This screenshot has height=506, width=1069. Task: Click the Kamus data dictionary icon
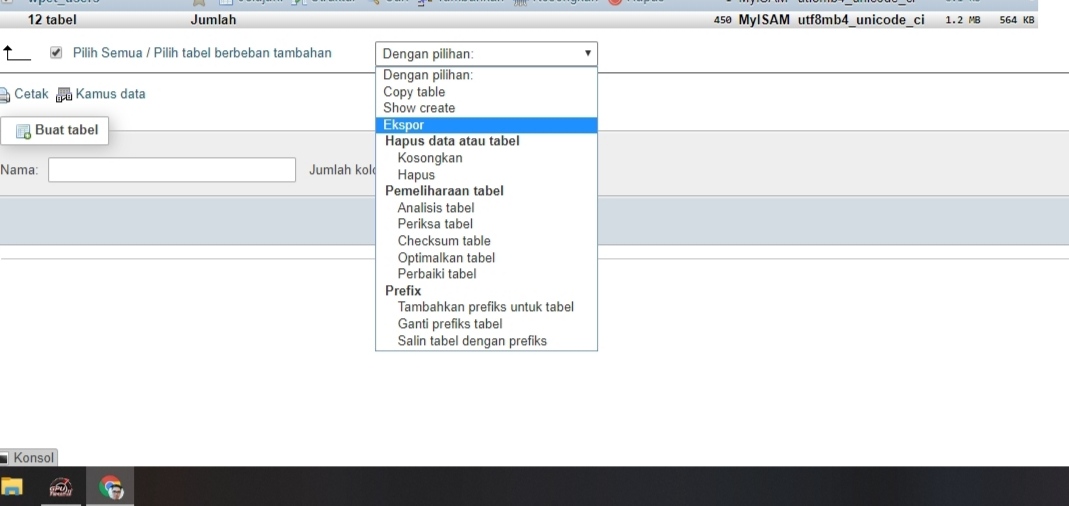pos(64,95)
